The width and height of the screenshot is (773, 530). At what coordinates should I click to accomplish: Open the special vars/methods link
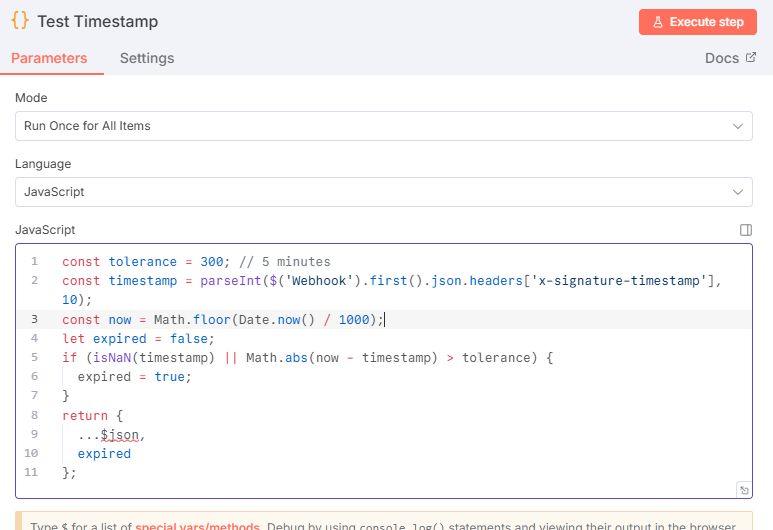[x=197, y=526]
